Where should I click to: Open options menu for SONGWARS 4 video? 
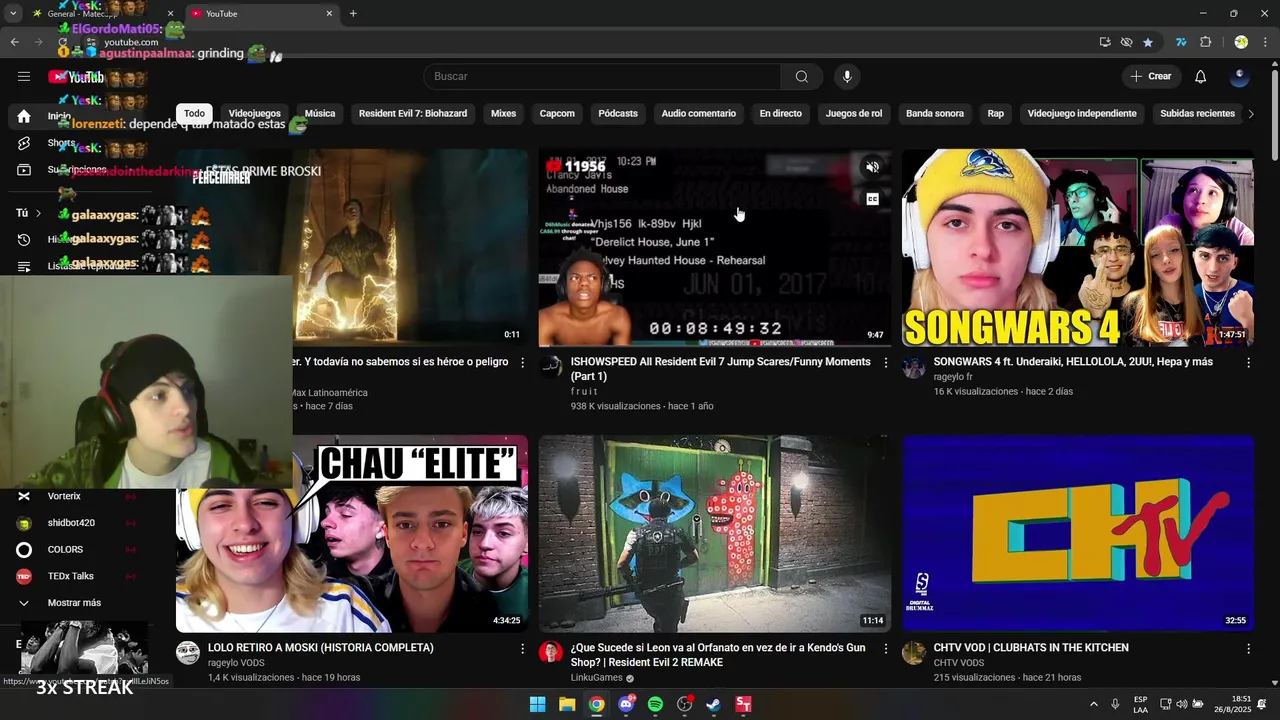(x=1248, y=363)
